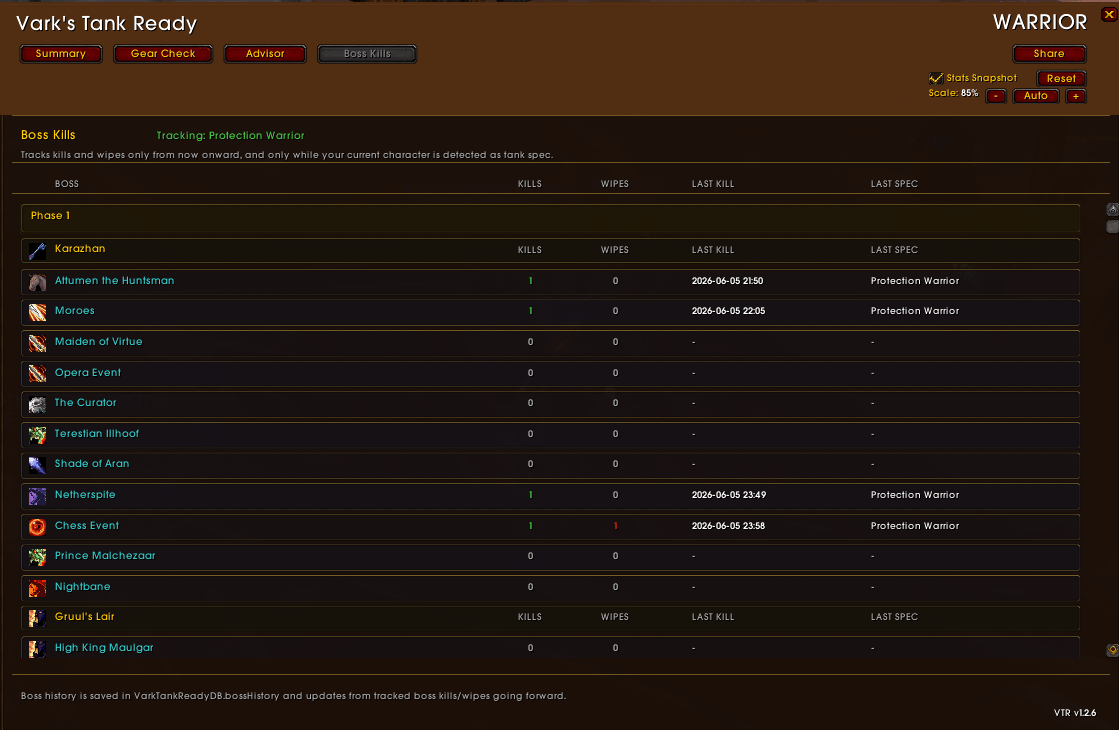Click the Nightbane boss icon
This screenshot has height=730, width=1119.
37,588
